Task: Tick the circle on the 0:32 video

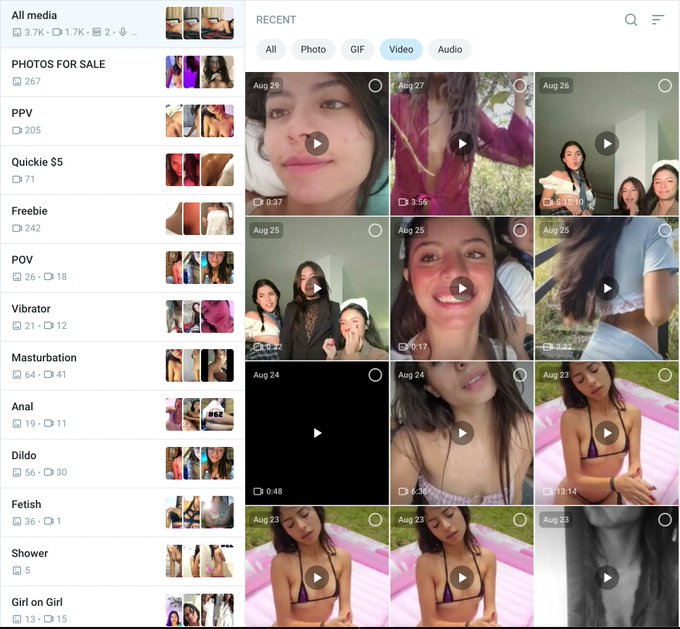Action: coord(375,230)
